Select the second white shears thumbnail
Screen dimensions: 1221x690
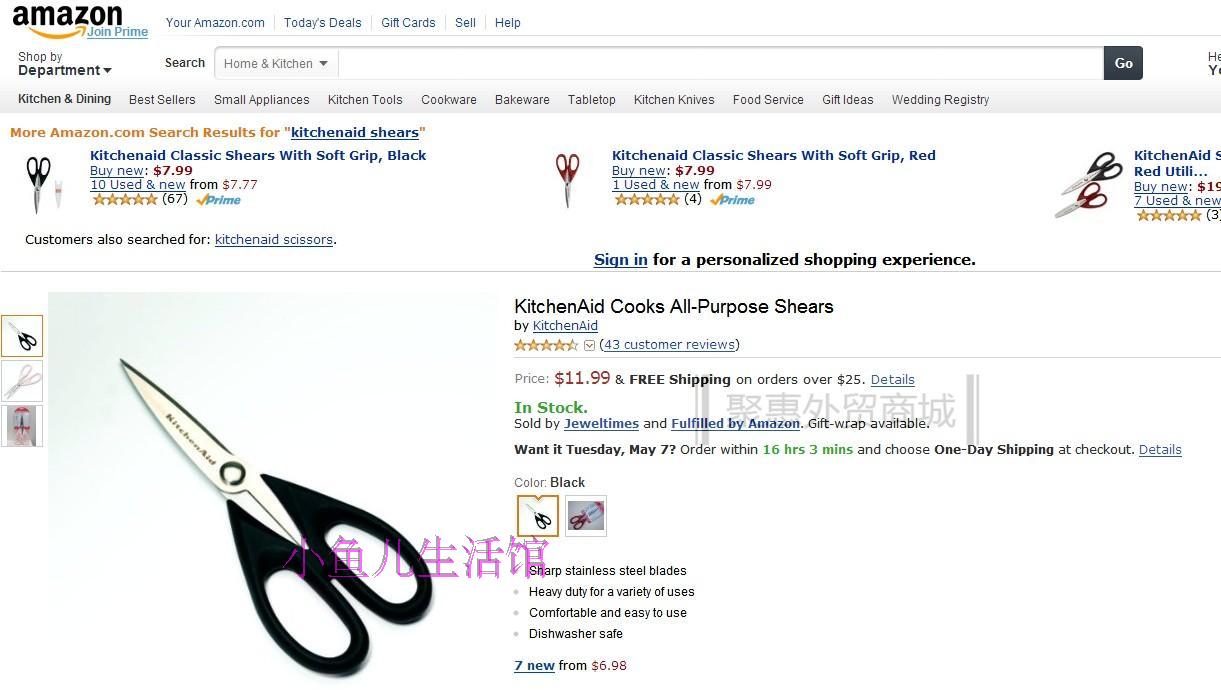(x=22, y=381)
